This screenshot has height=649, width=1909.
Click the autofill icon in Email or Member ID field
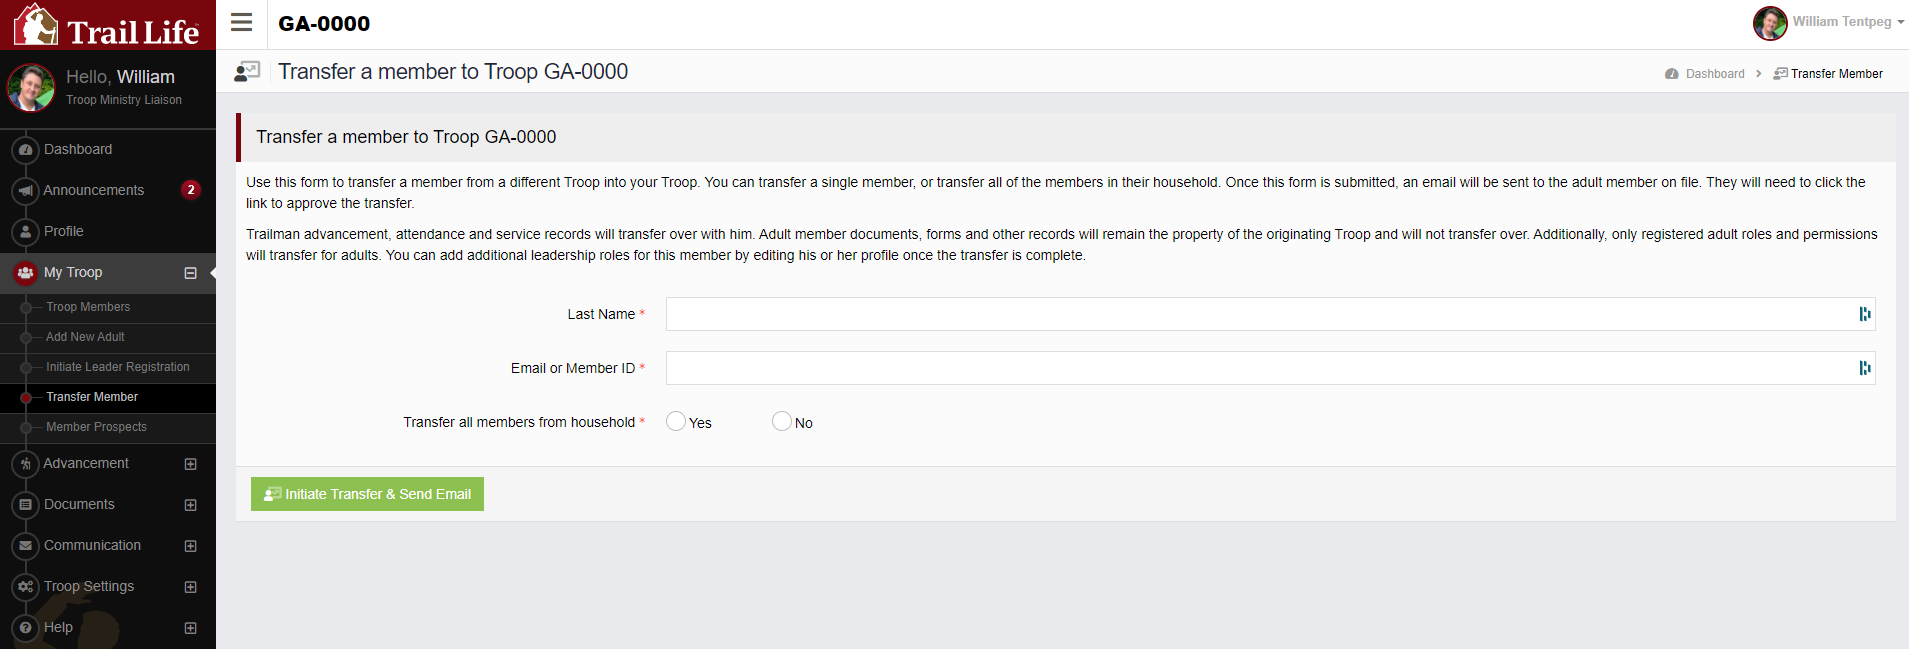[1864, 368]
